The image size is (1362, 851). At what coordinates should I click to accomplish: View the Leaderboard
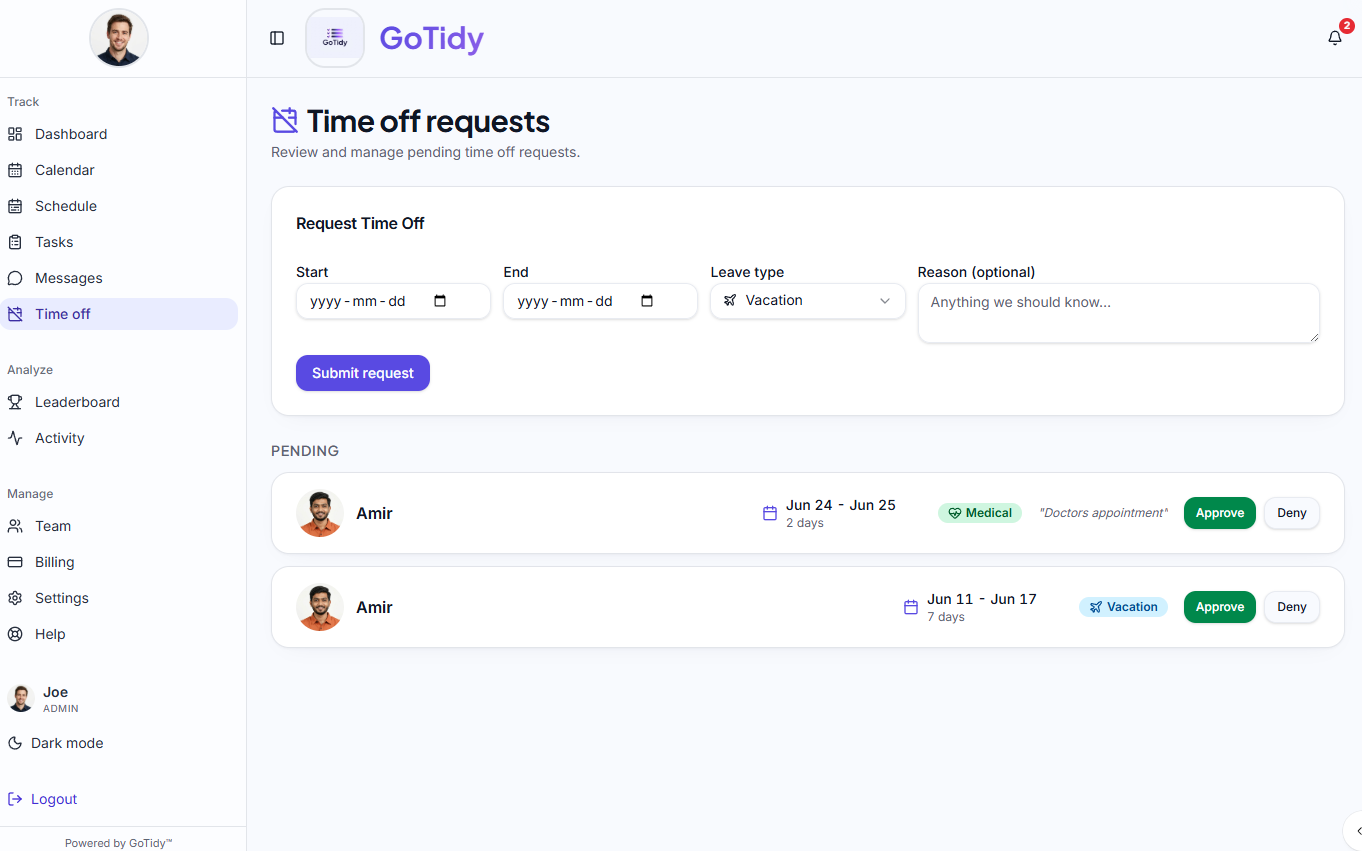119,402
